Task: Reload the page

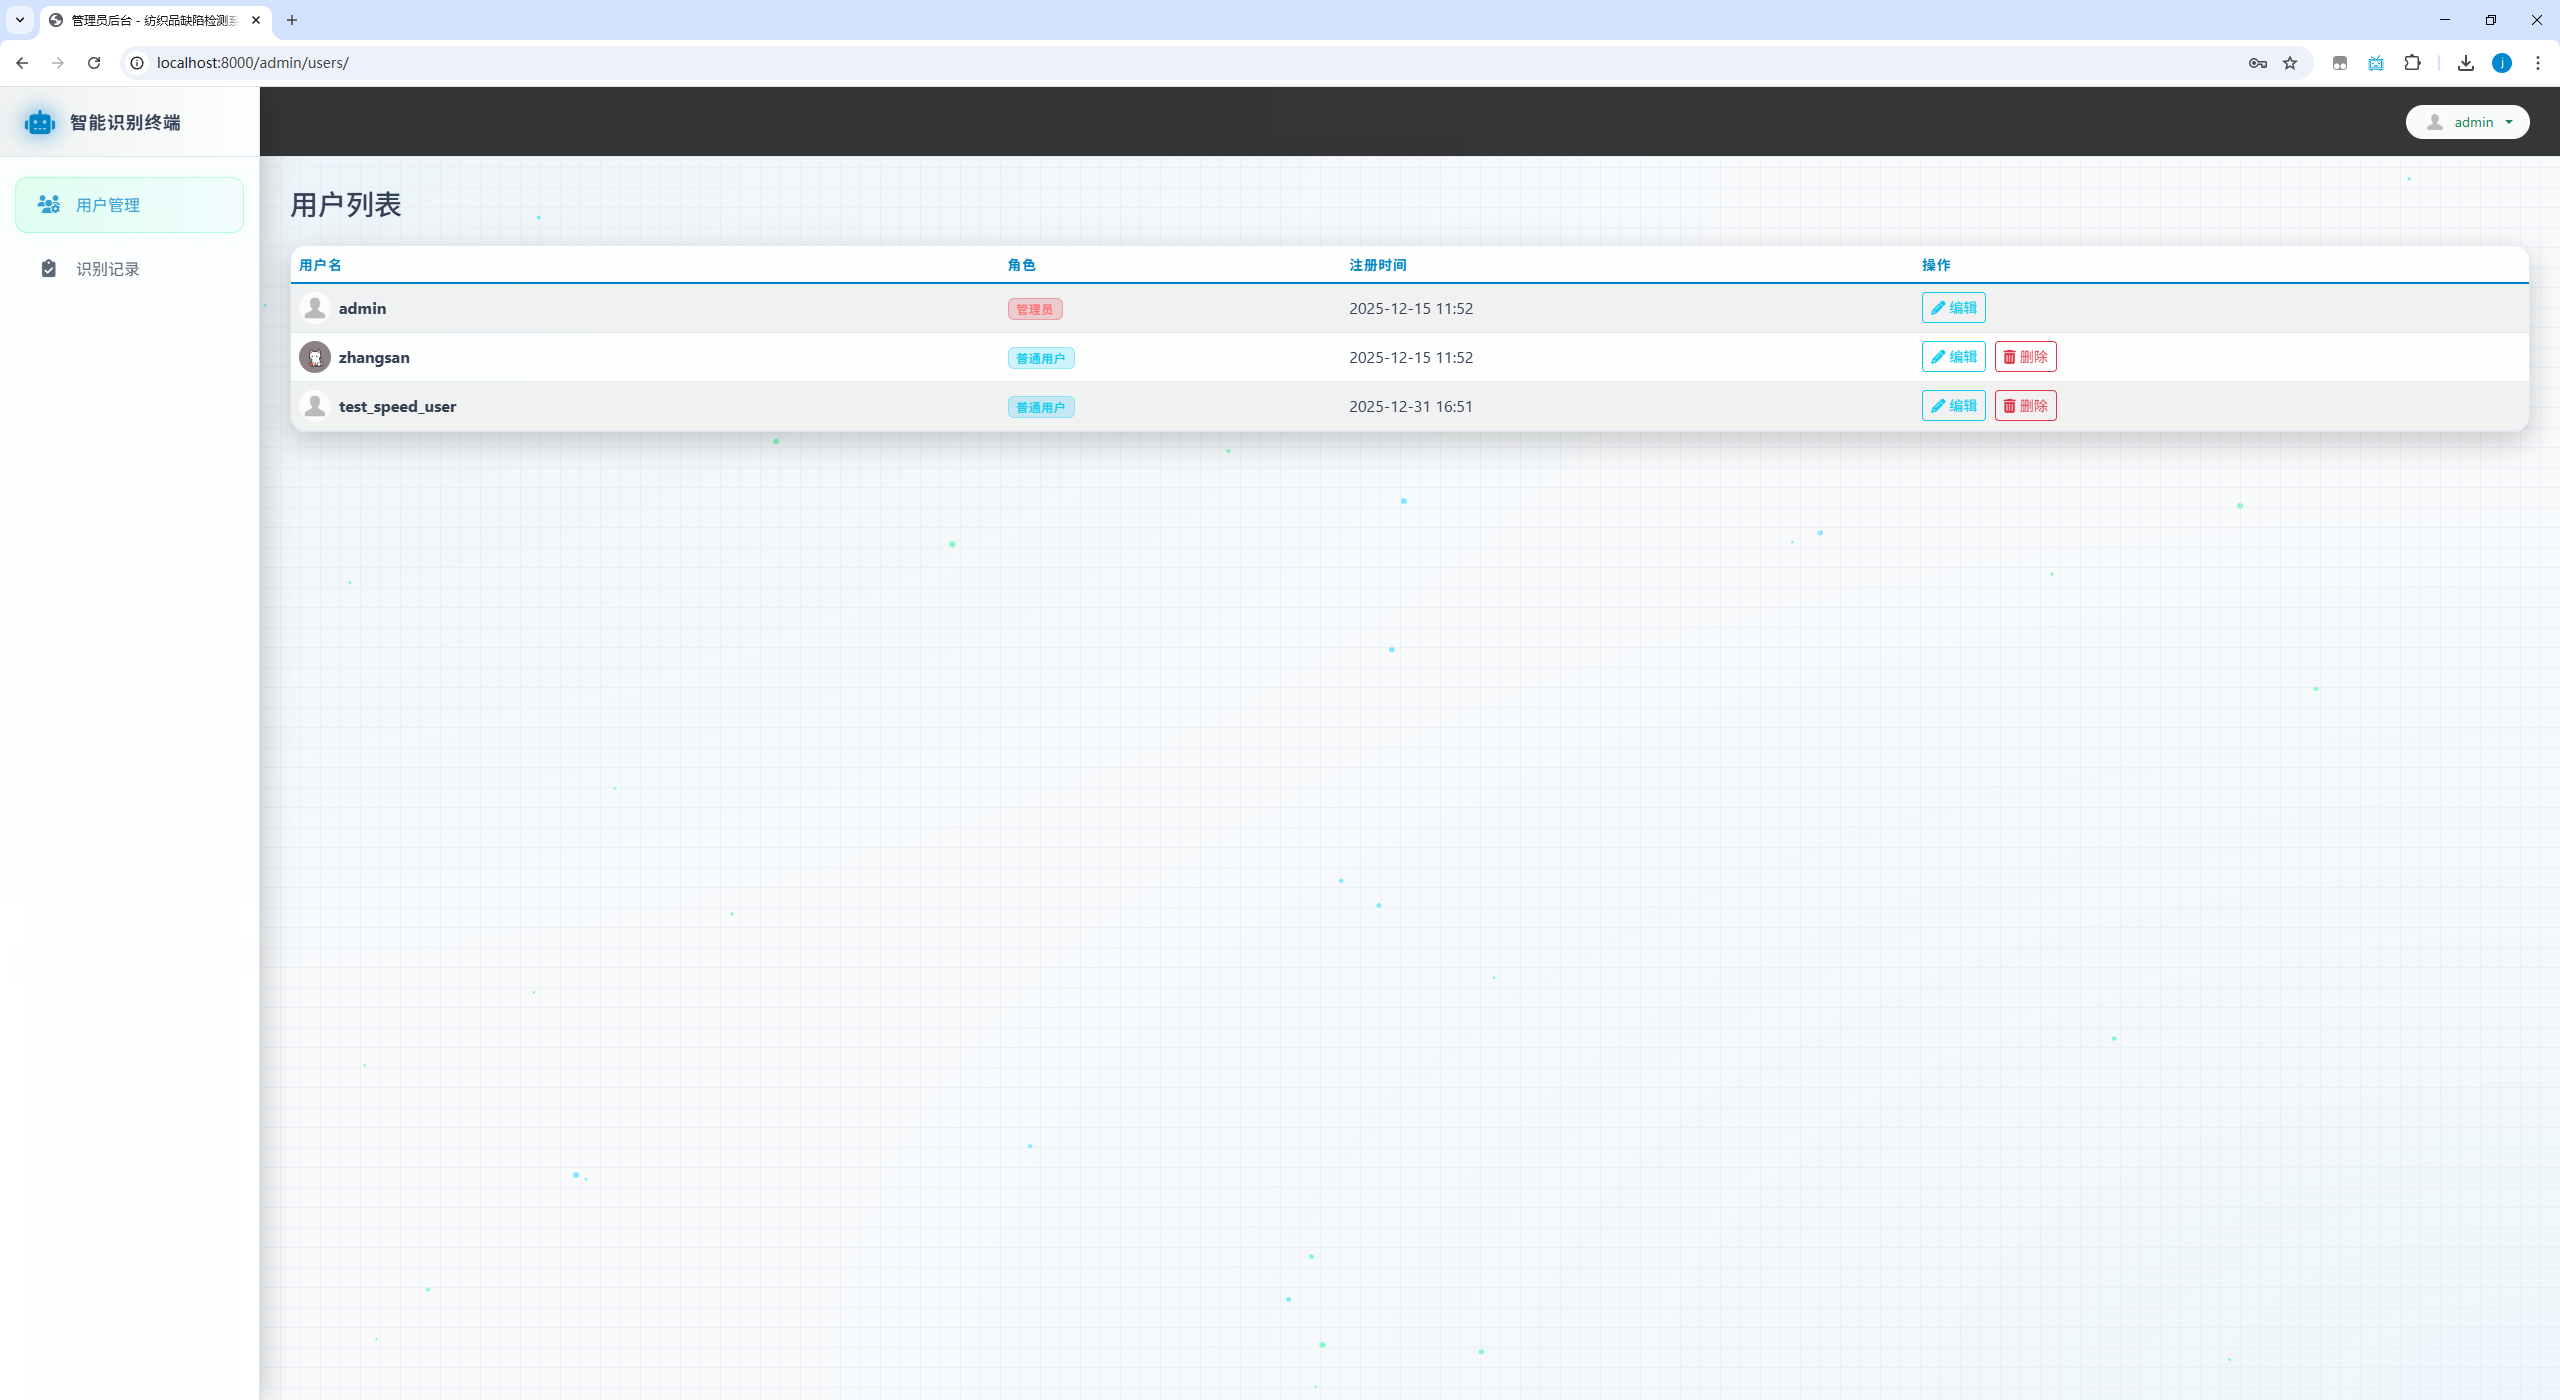Action: [x=94, y=63]
